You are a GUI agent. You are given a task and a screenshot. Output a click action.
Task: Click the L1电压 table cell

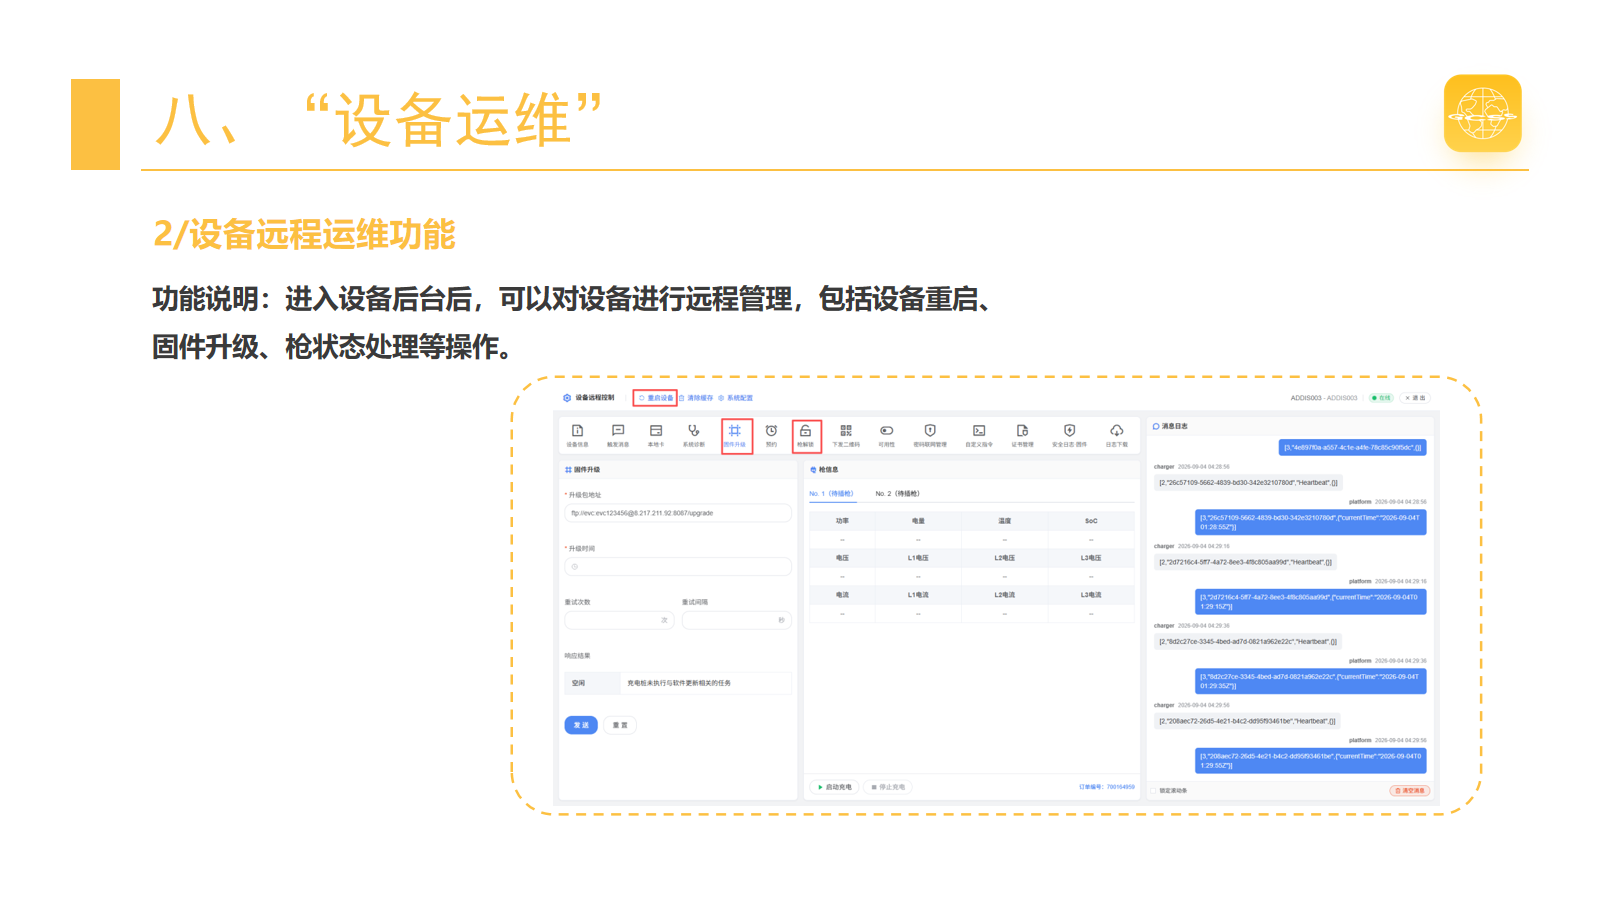pos(918,558)
